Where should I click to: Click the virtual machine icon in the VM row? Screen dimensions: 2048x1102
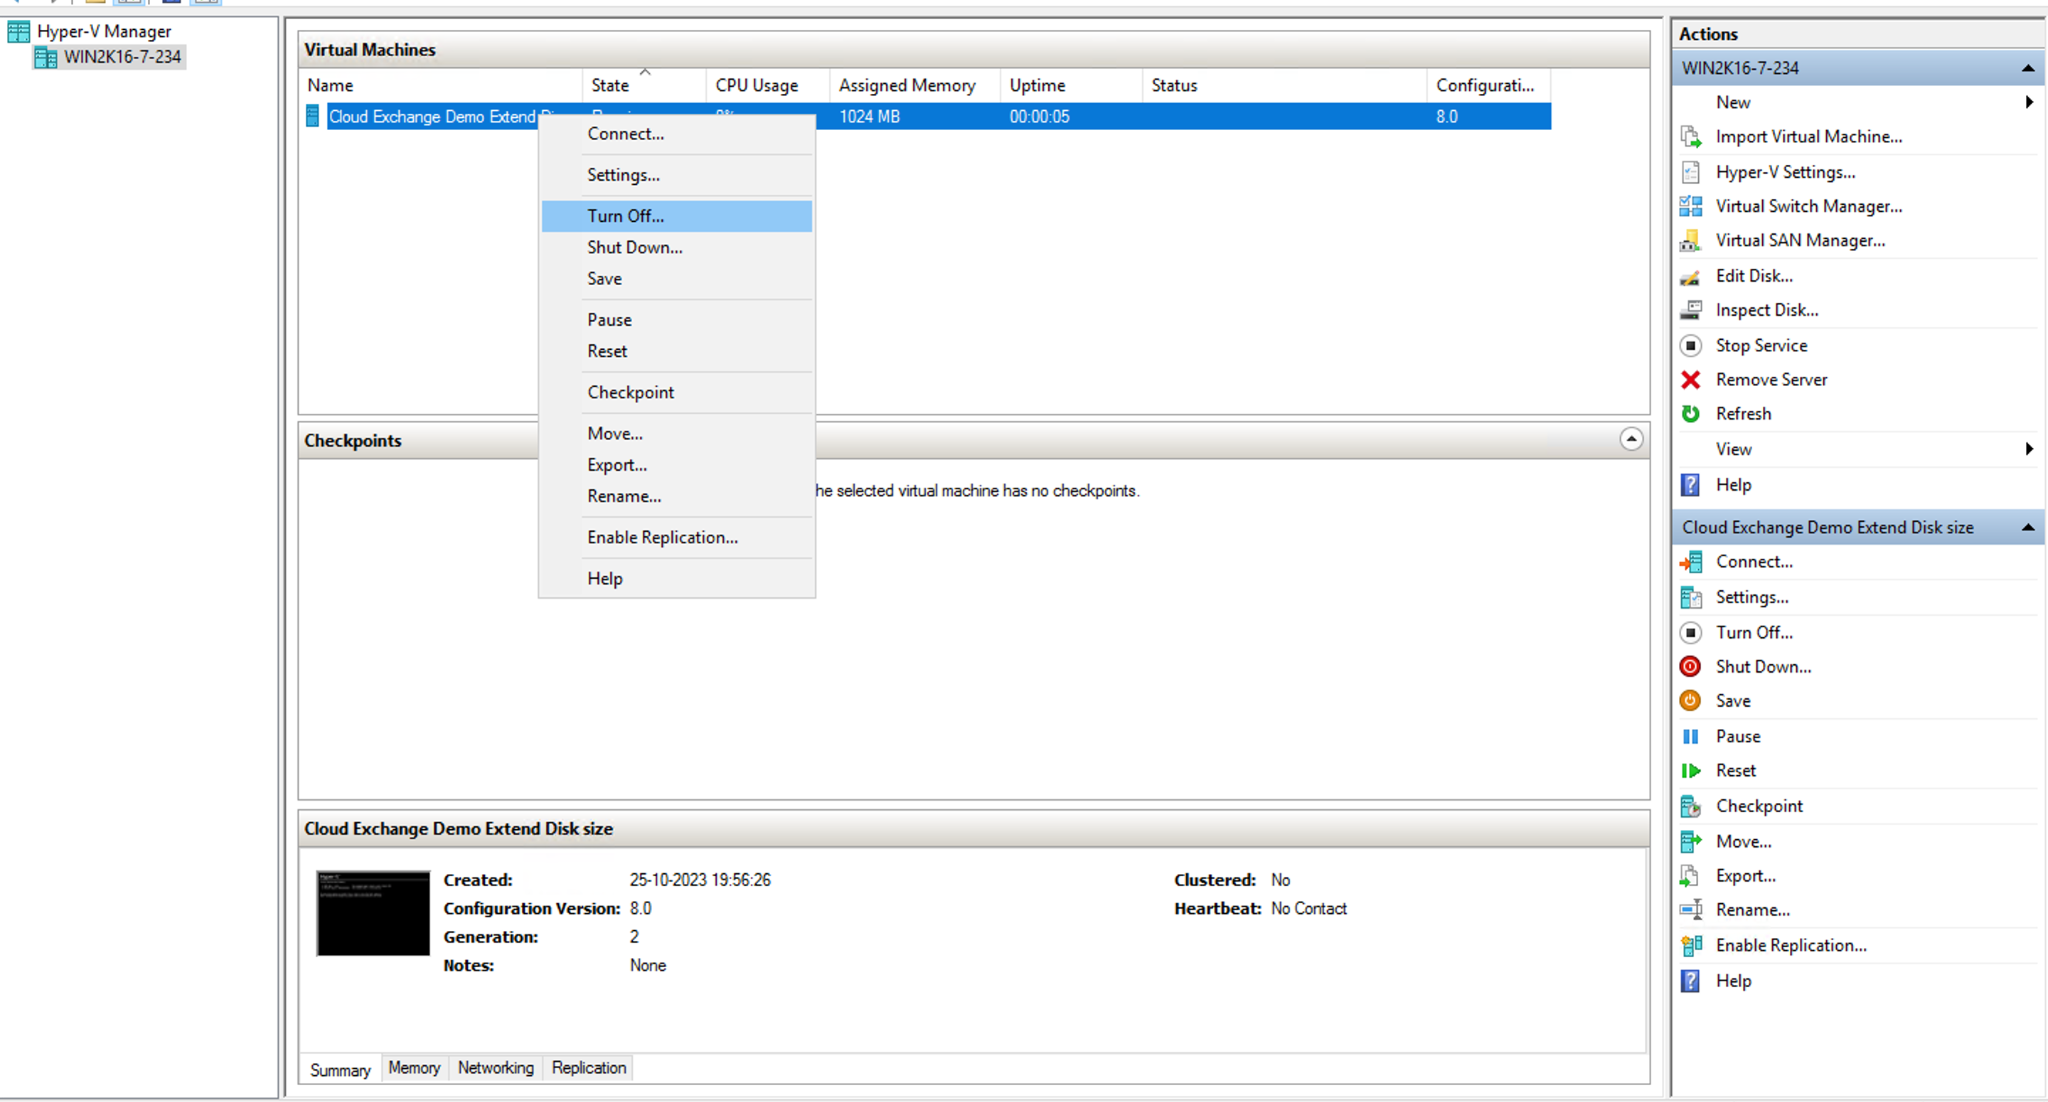pos(313,117)
